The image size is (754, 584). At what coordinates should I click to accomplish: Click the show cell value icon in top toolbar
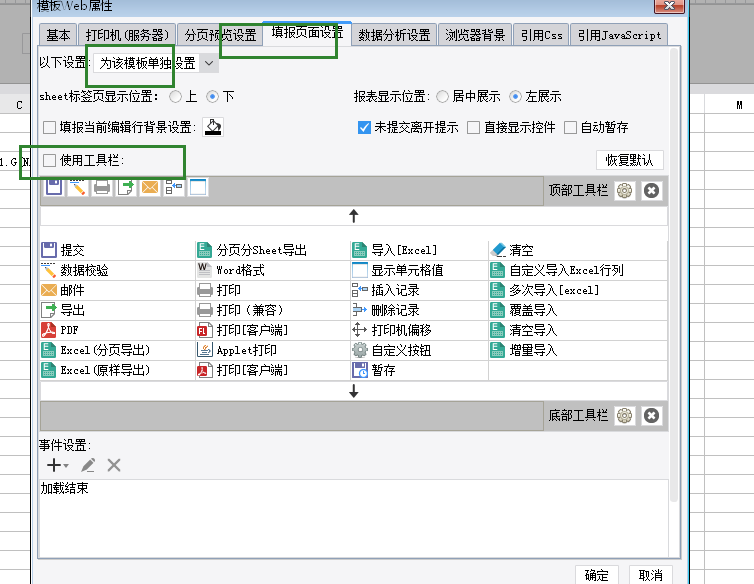pos(198,187)
